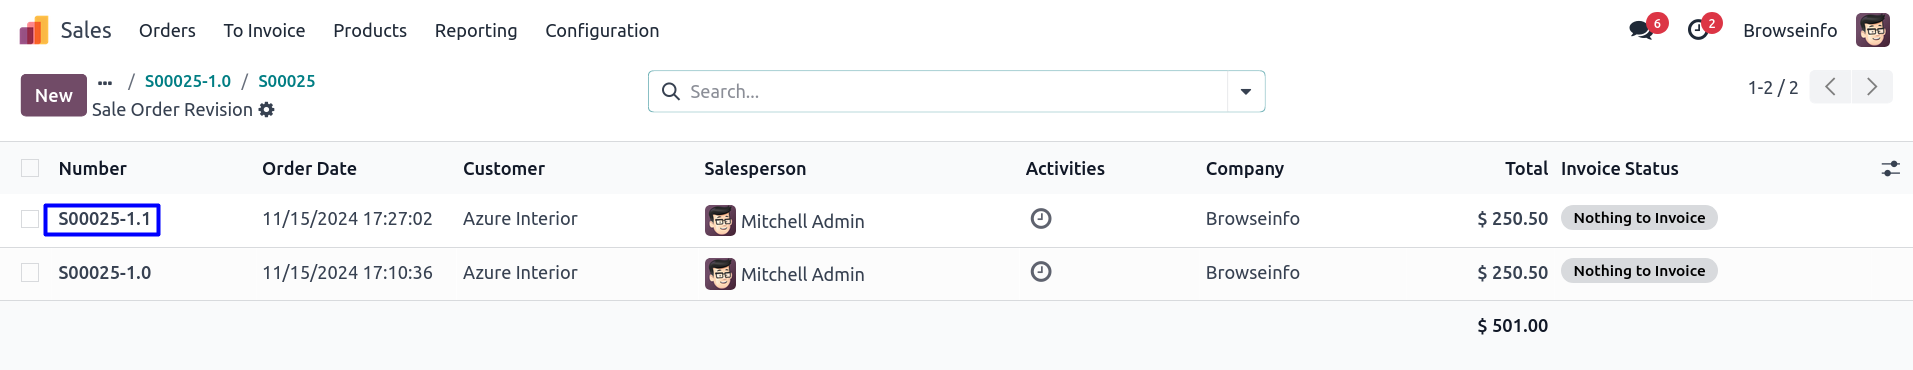Open the Sales app home icon

34,31
